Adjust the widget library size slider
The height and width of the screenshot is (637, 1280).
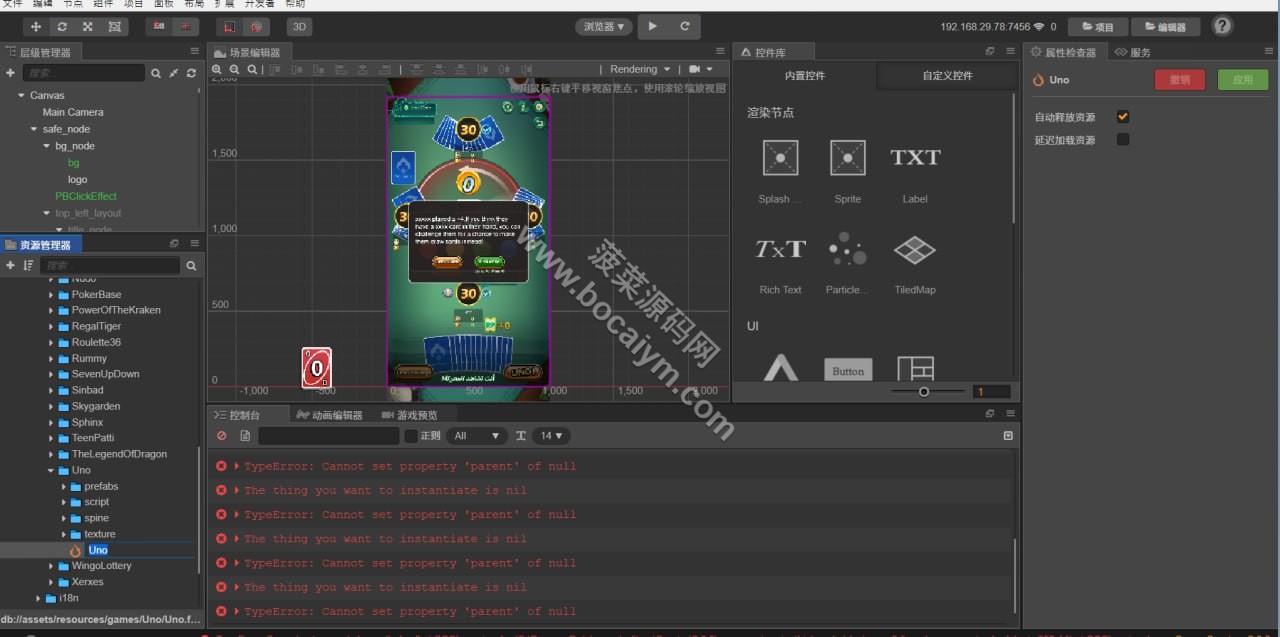point(924,391)
